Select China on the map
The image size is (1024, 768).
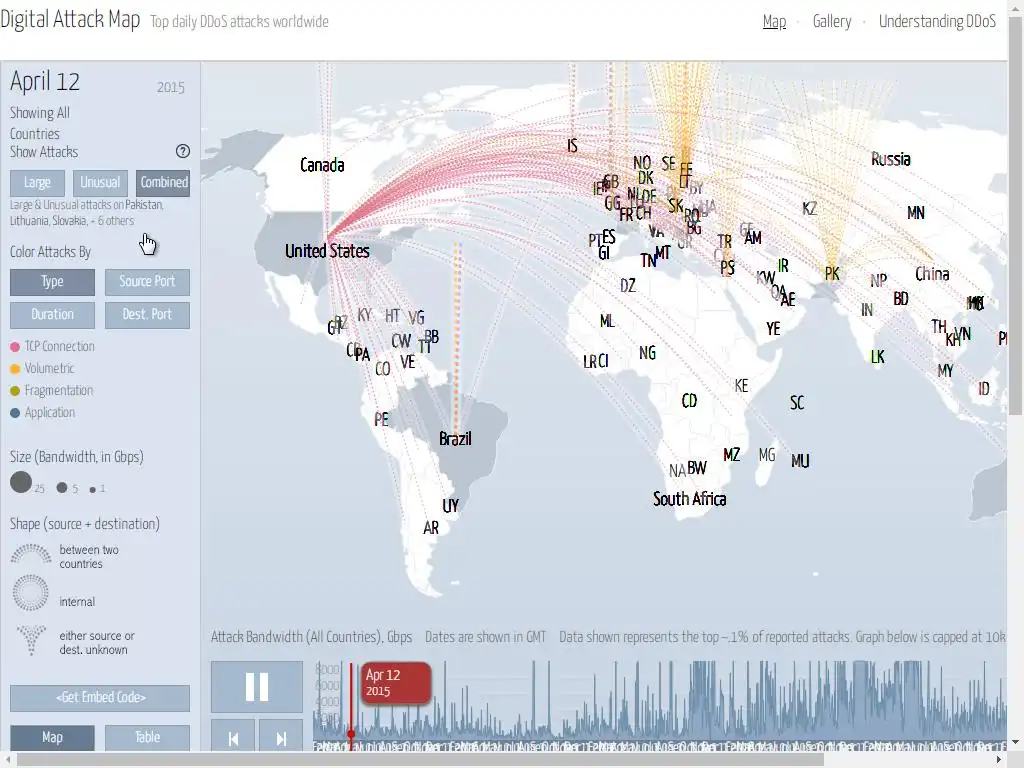tap(932, 274)
